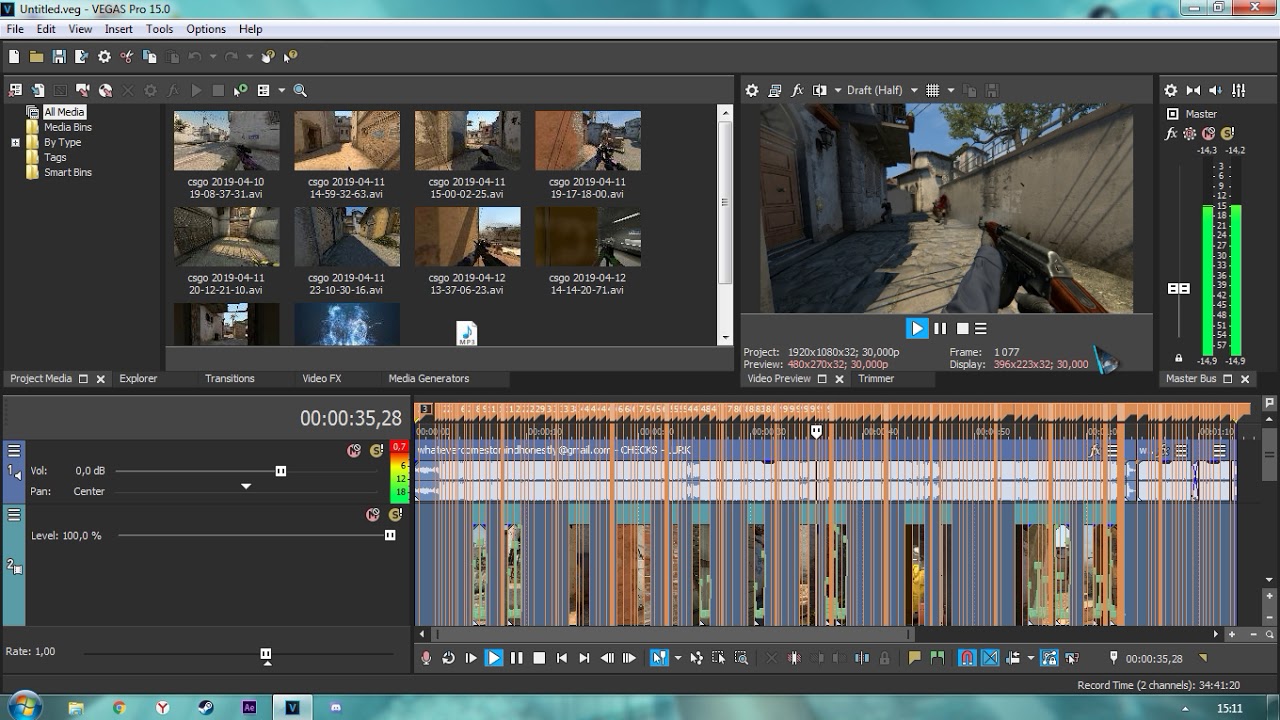Mute audio track 1
Viewport: 1280px width, 720px height.
click(354, 451)
